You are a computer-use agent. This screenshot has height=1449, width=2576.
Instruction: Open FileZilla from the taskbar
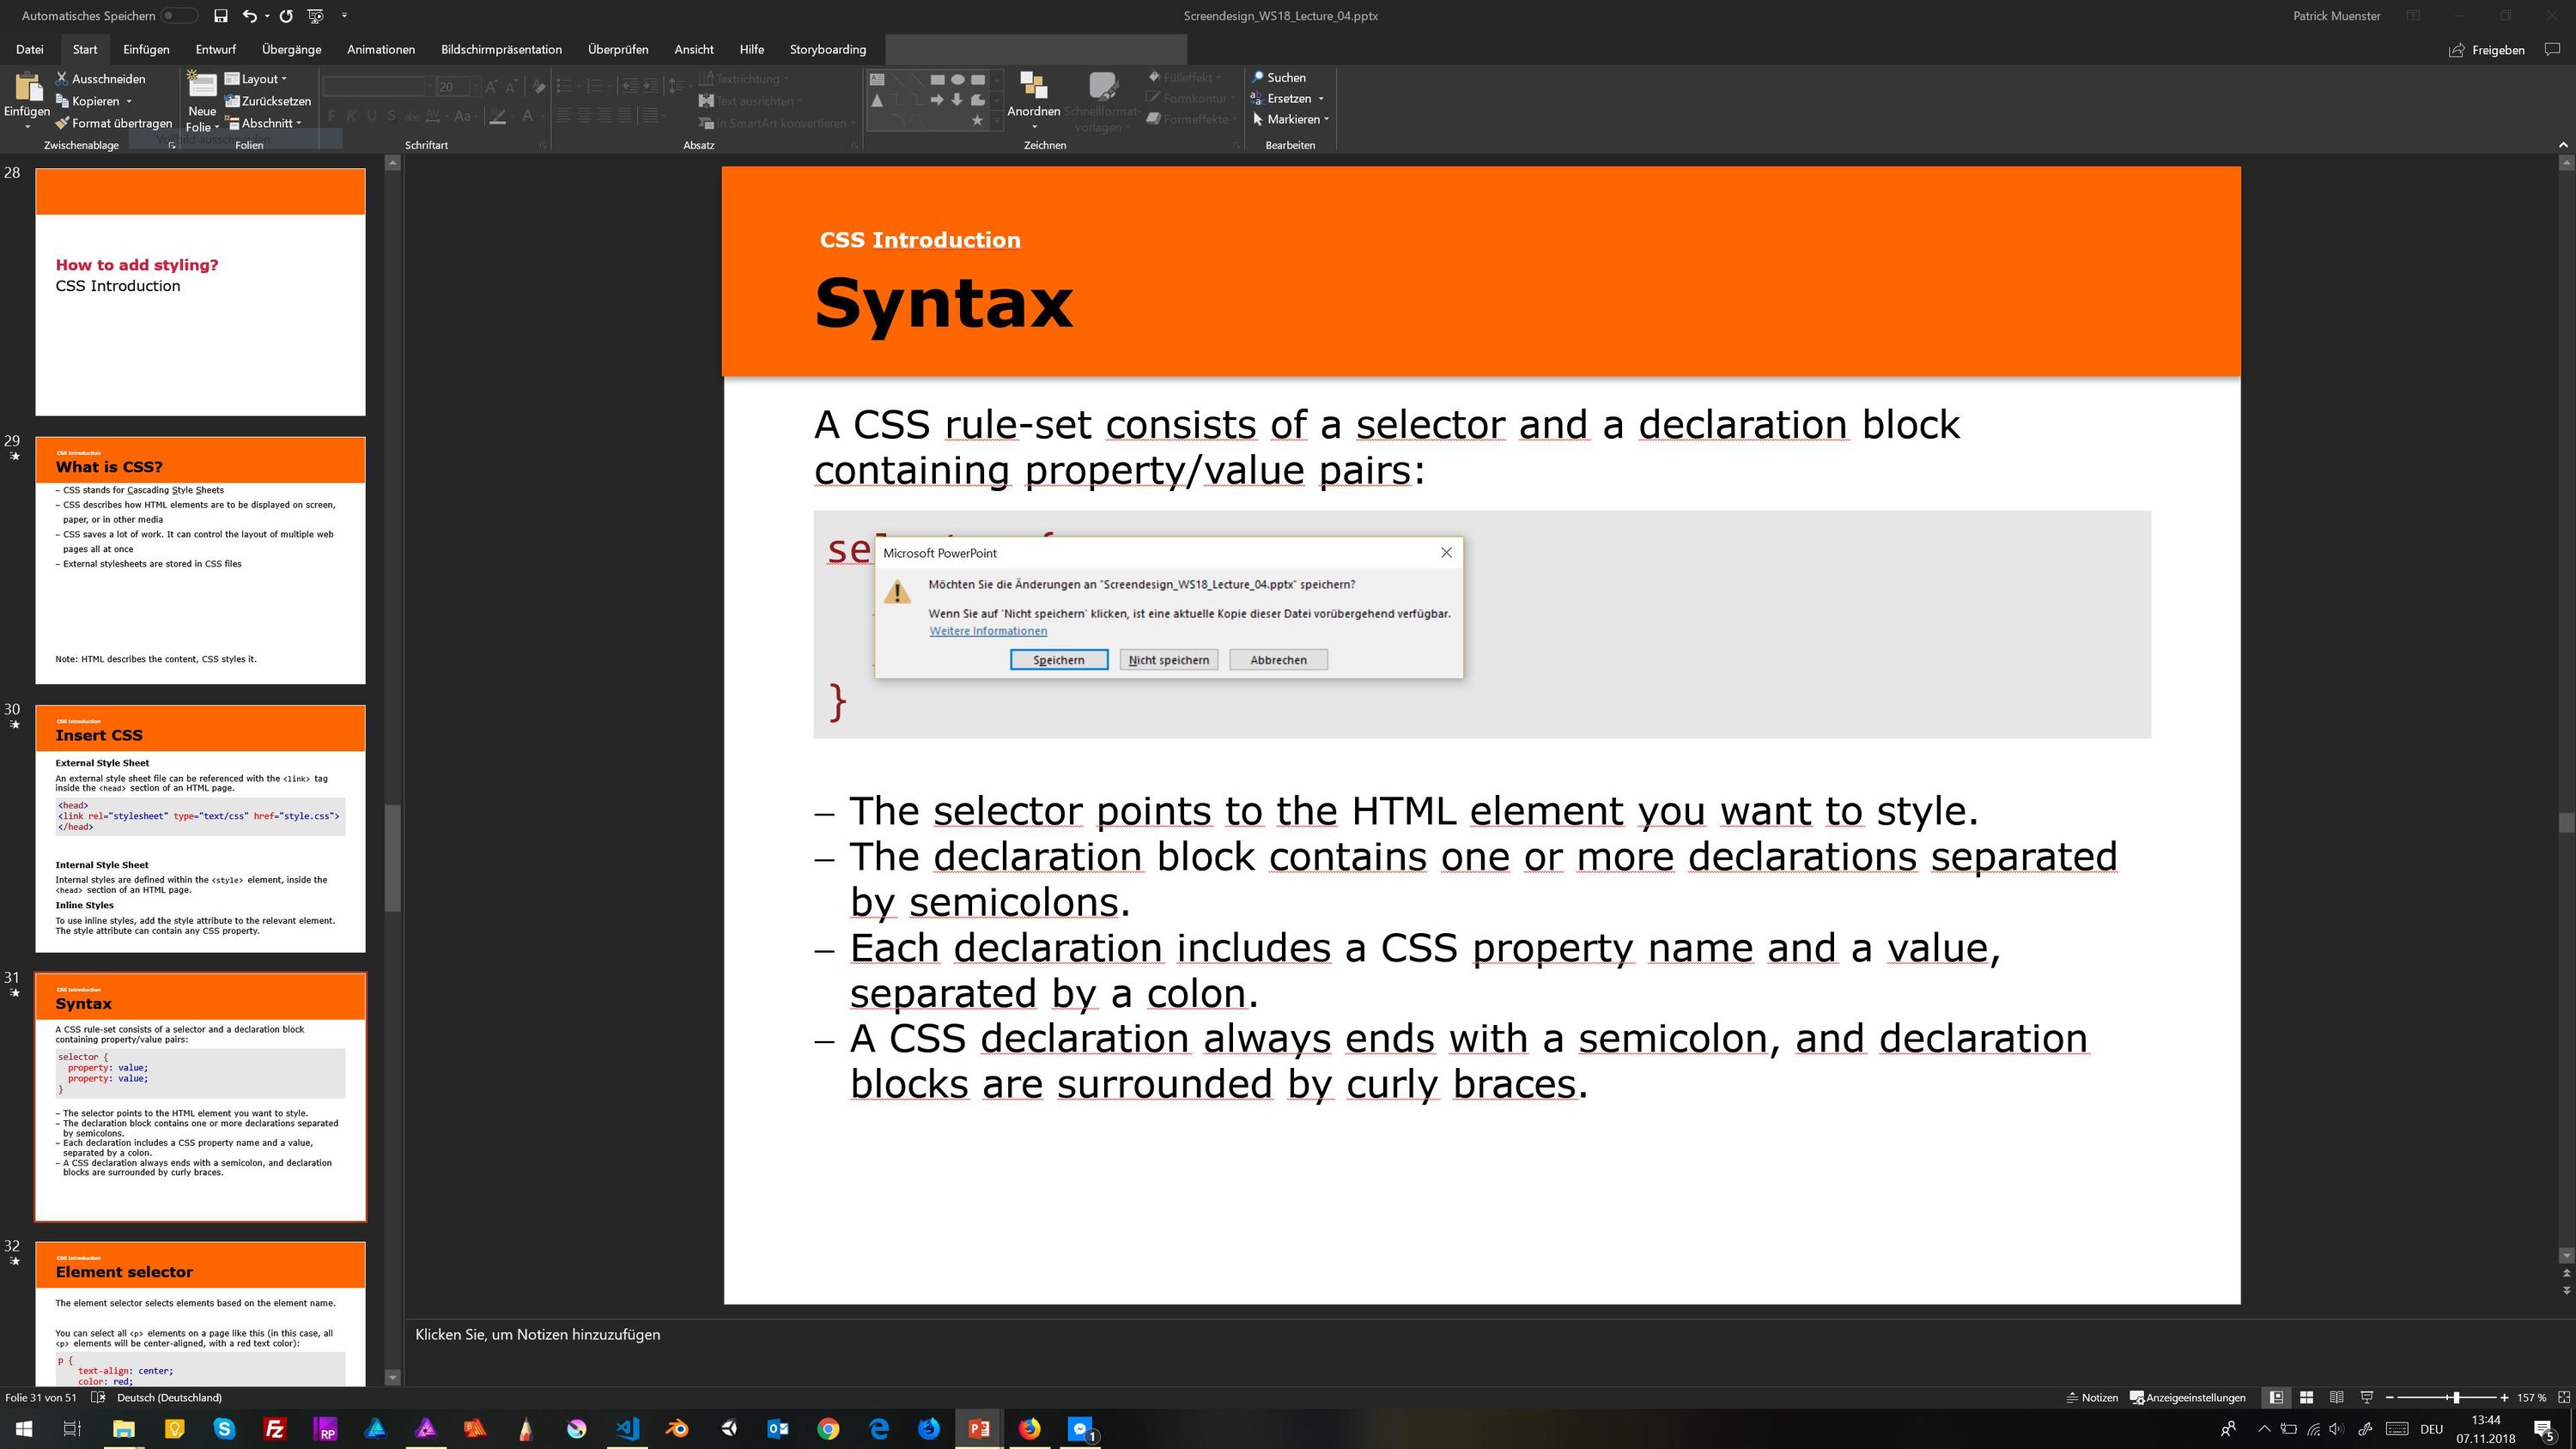274,1428
